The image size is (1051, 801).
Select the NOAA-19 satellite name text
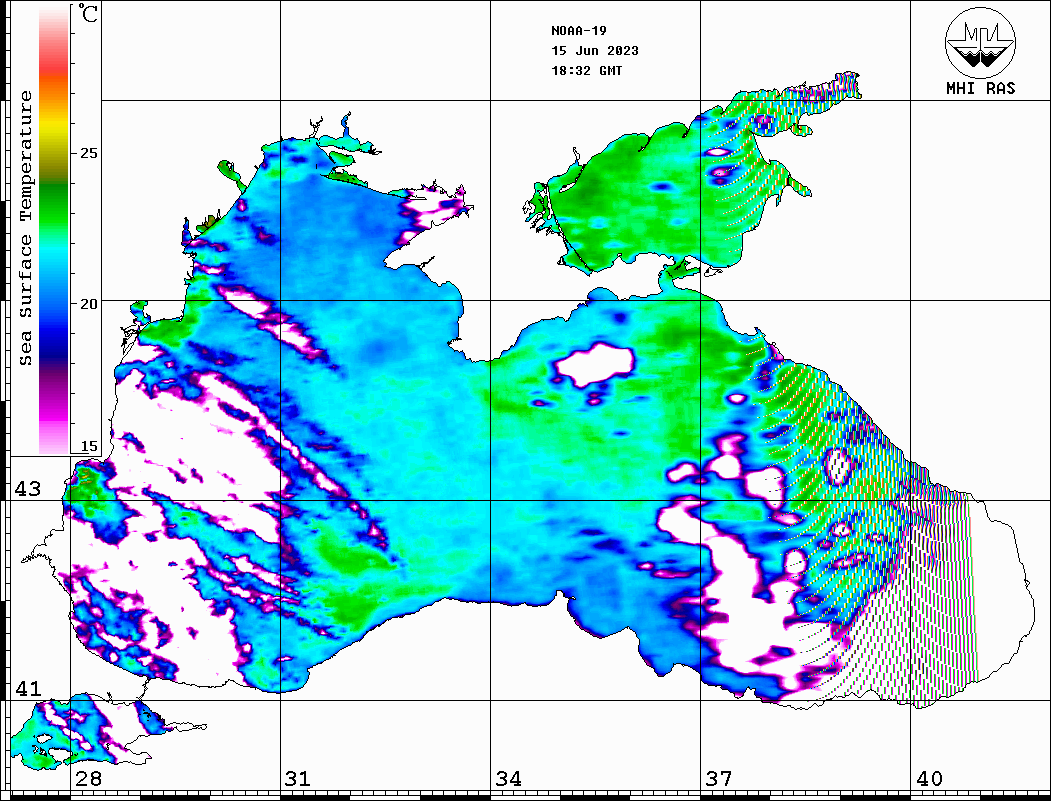pyautogui.click(x=578, y=30)
